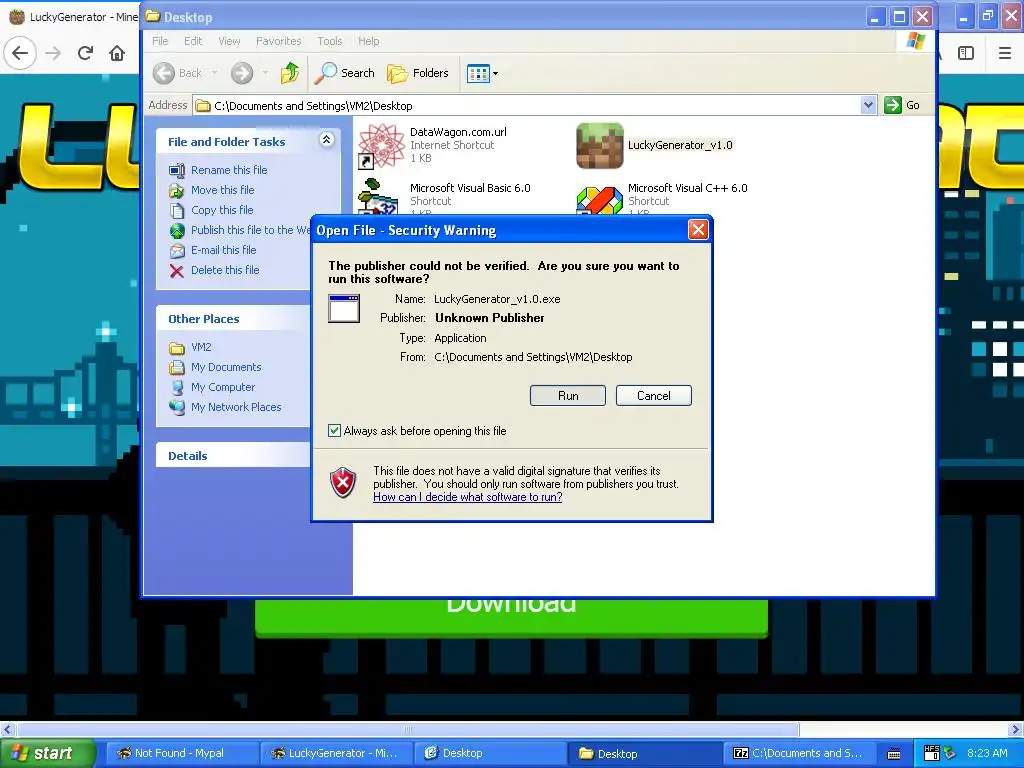Viewport: 1024px width, 768px height.
Task: Click the browser home icon
Action: tap(117, 53)
